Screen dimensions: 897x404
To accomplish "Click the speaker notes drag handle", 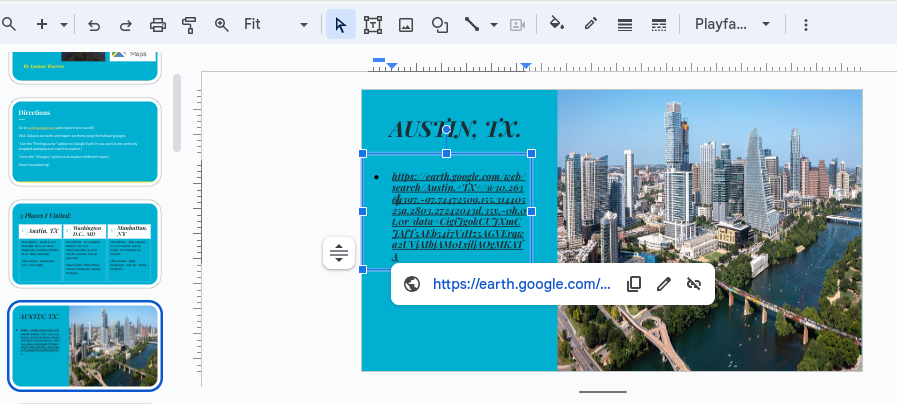I will point(602,392).
